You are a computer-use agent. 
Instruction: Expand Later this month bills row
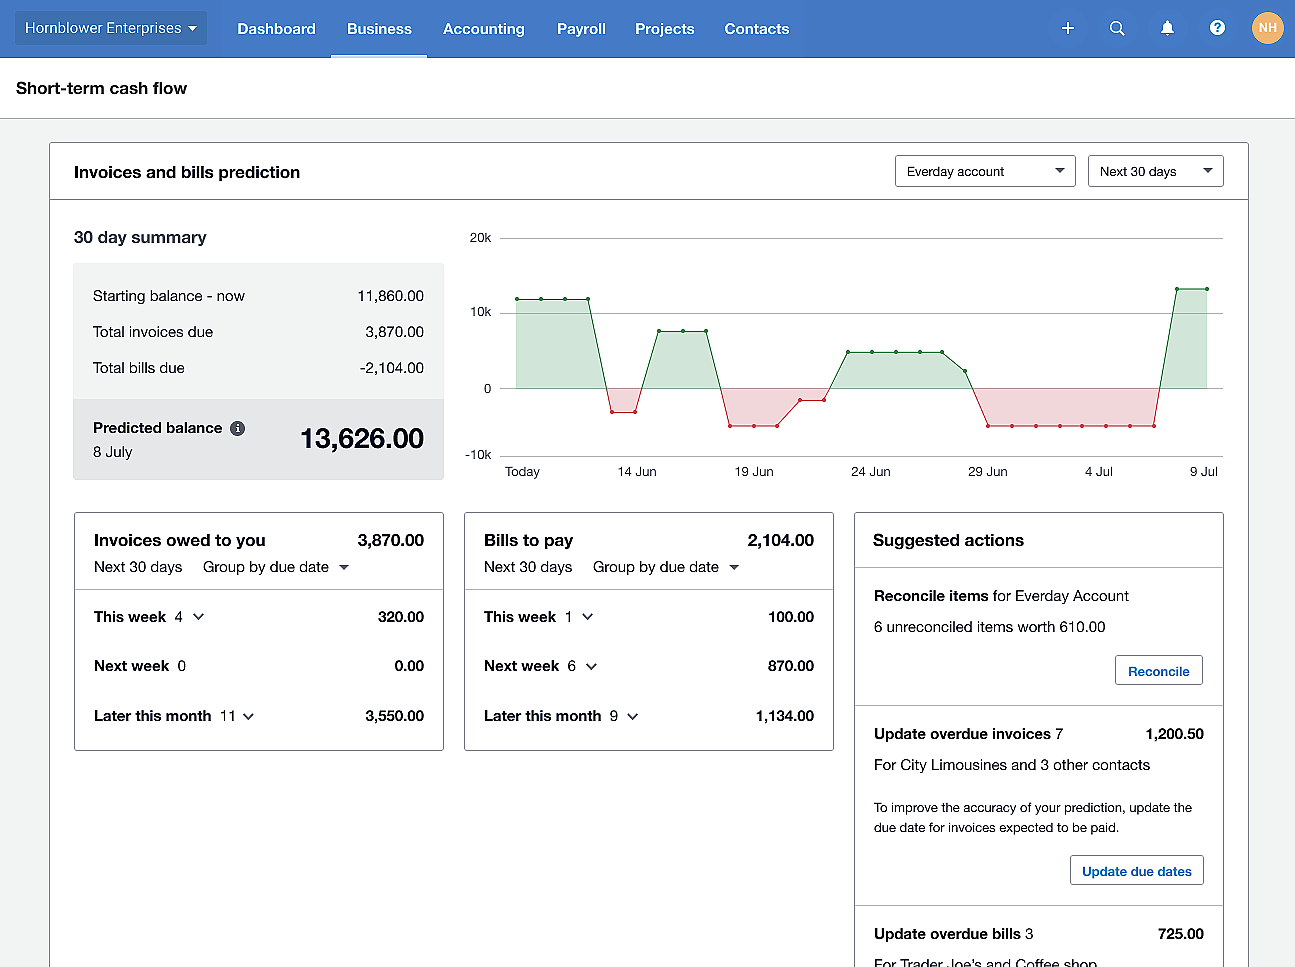(632, 716)
